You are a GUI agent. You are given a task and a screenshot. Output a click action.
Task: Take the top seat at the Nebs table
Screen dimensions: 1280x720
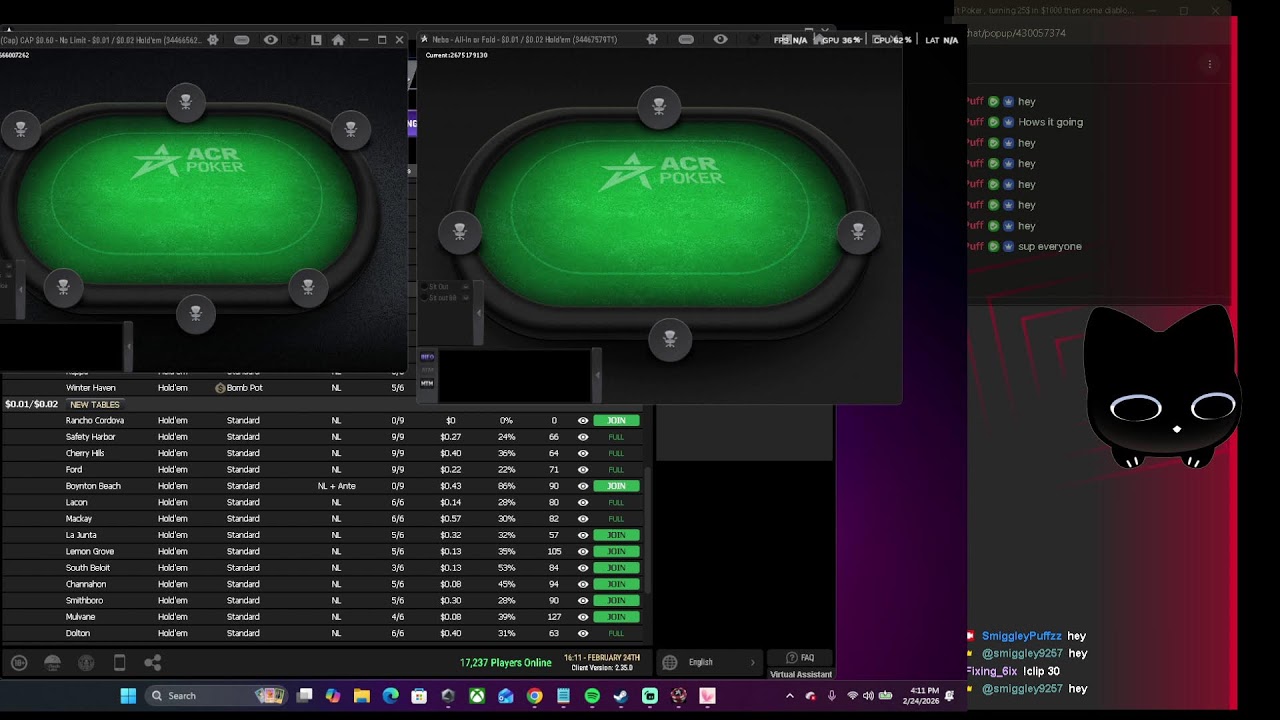pos(659,106)
